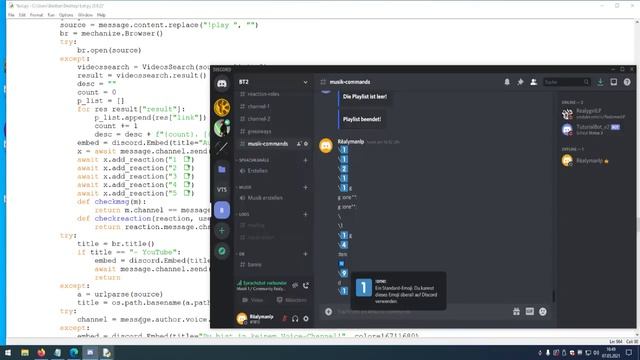Screen dimensions: 640x360
Task: Open the Format menu in IDLE
Action: [x=36, y=15]
